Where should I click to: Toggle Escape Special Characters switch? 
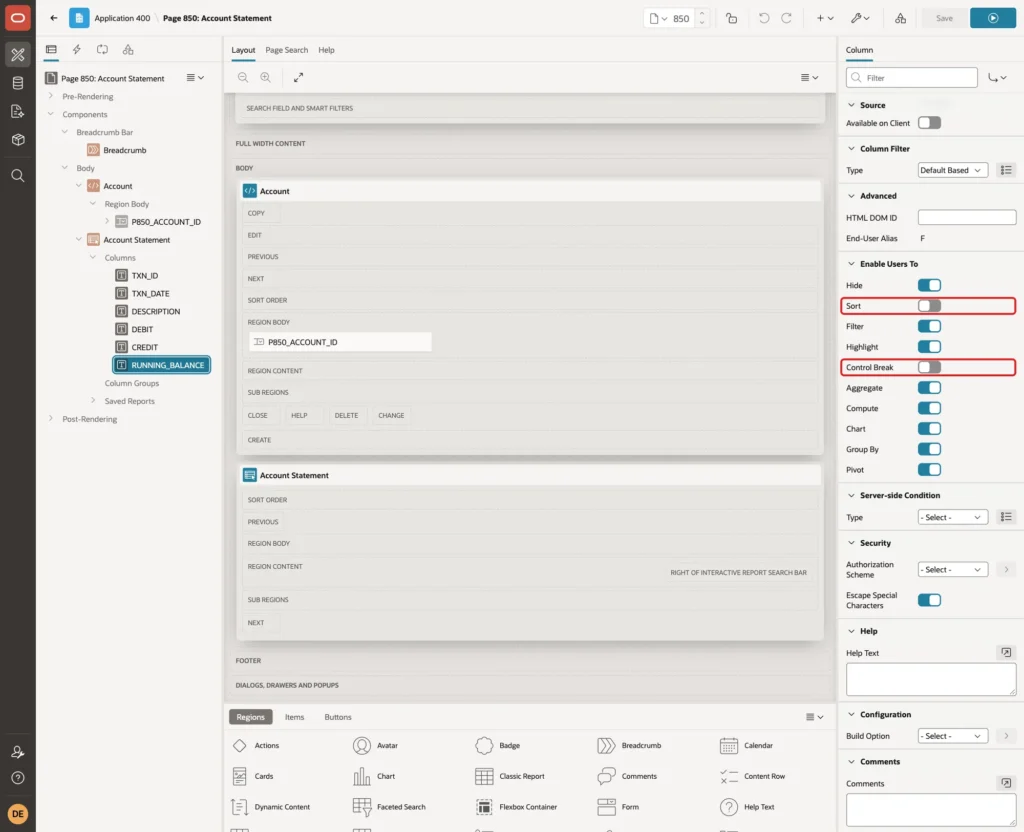coord(929,600)
